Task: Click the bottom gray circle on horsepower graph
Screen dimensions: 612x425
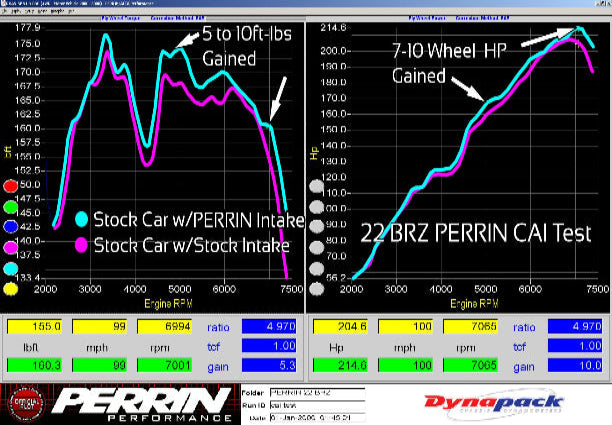Action: pyautogui.click(x=317, y=290)
